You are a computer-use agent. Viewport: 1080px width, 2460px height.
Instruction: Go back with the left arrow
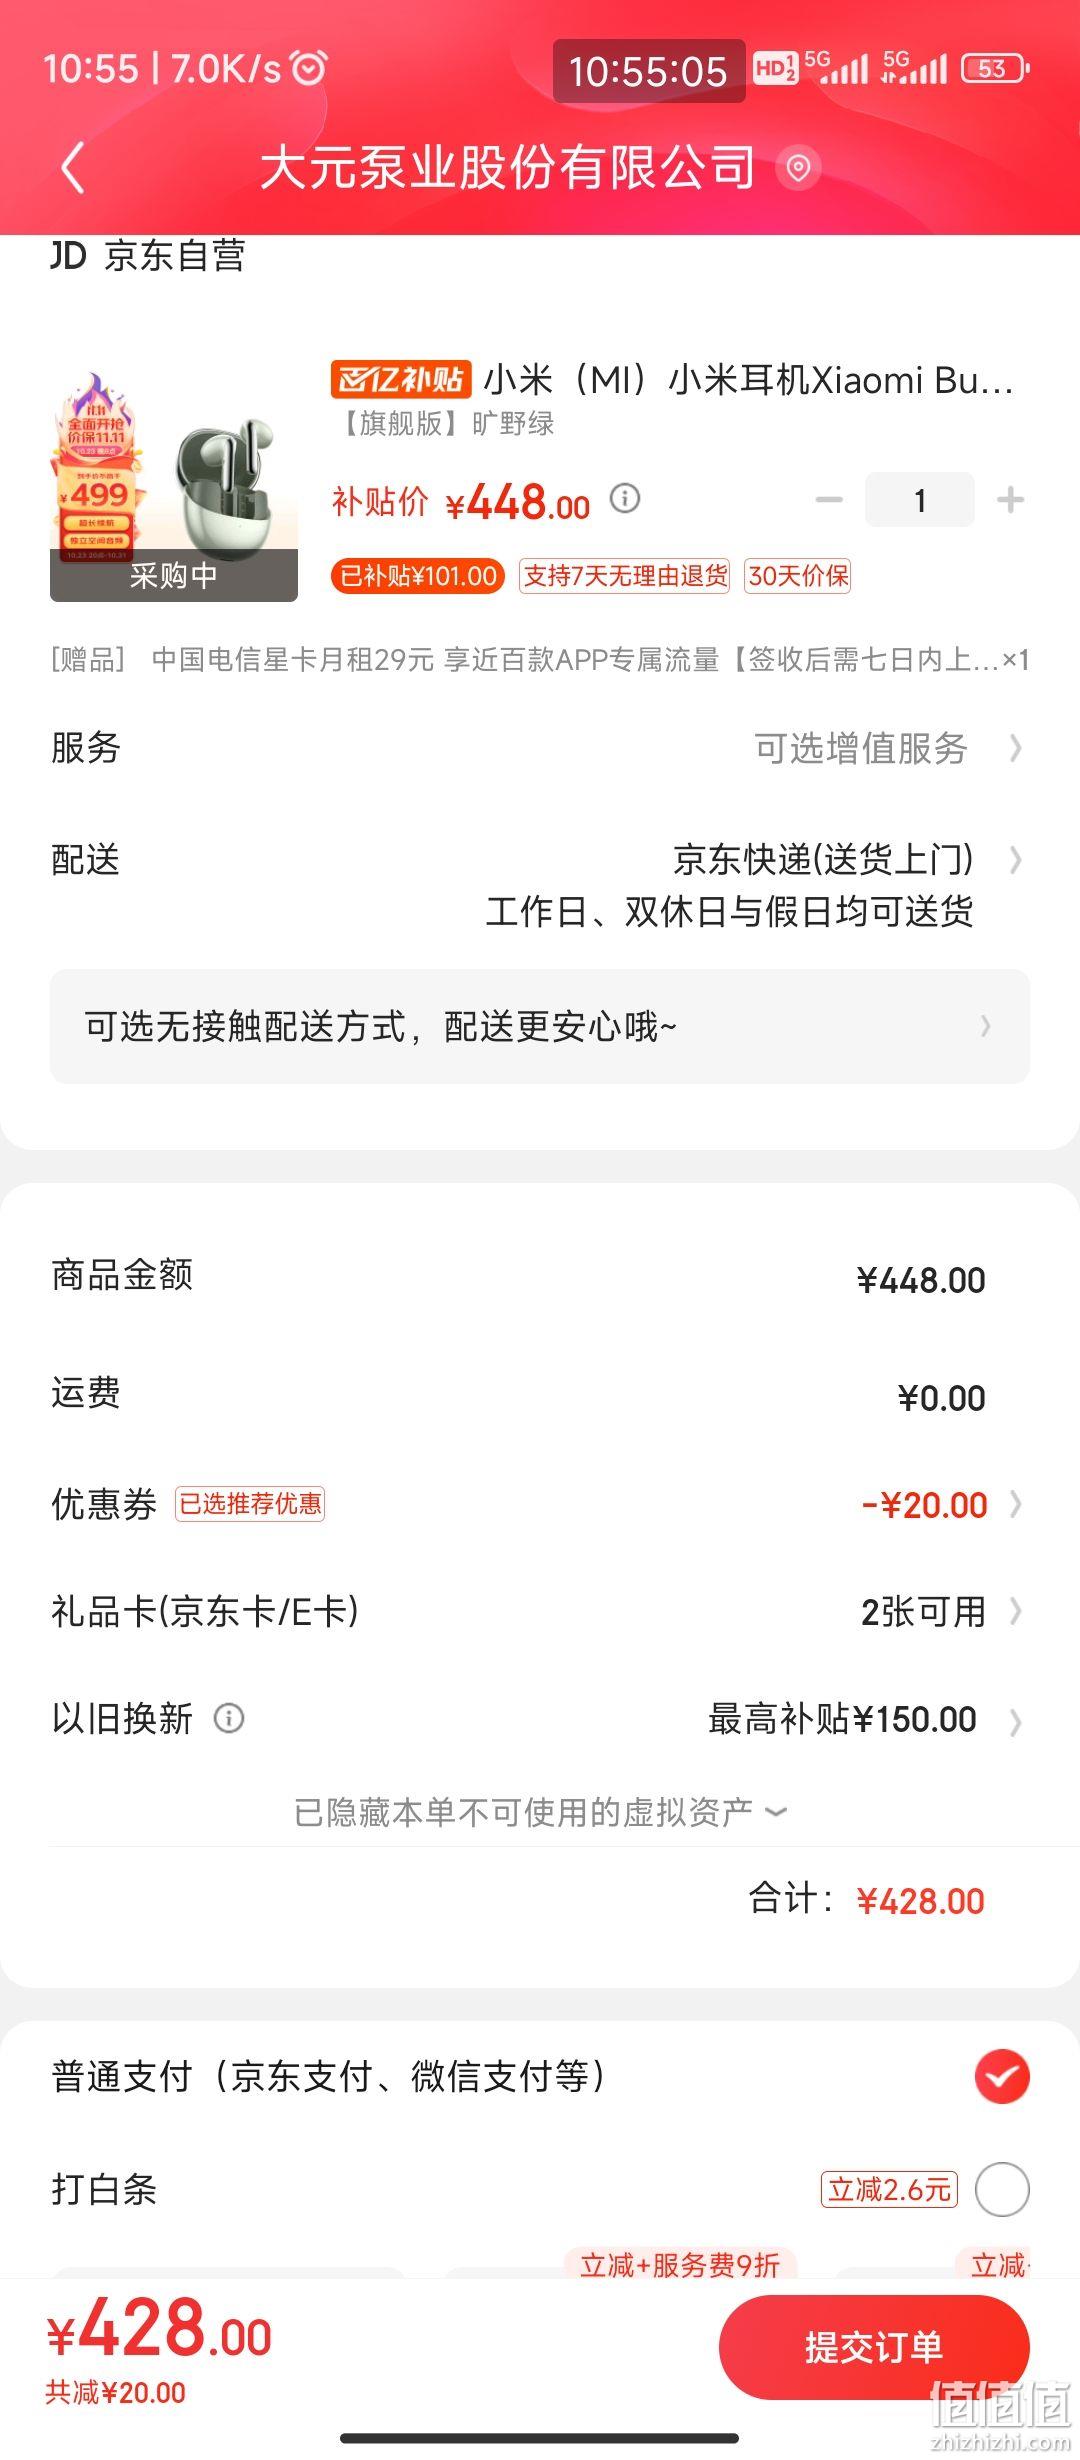click(72, 167)
